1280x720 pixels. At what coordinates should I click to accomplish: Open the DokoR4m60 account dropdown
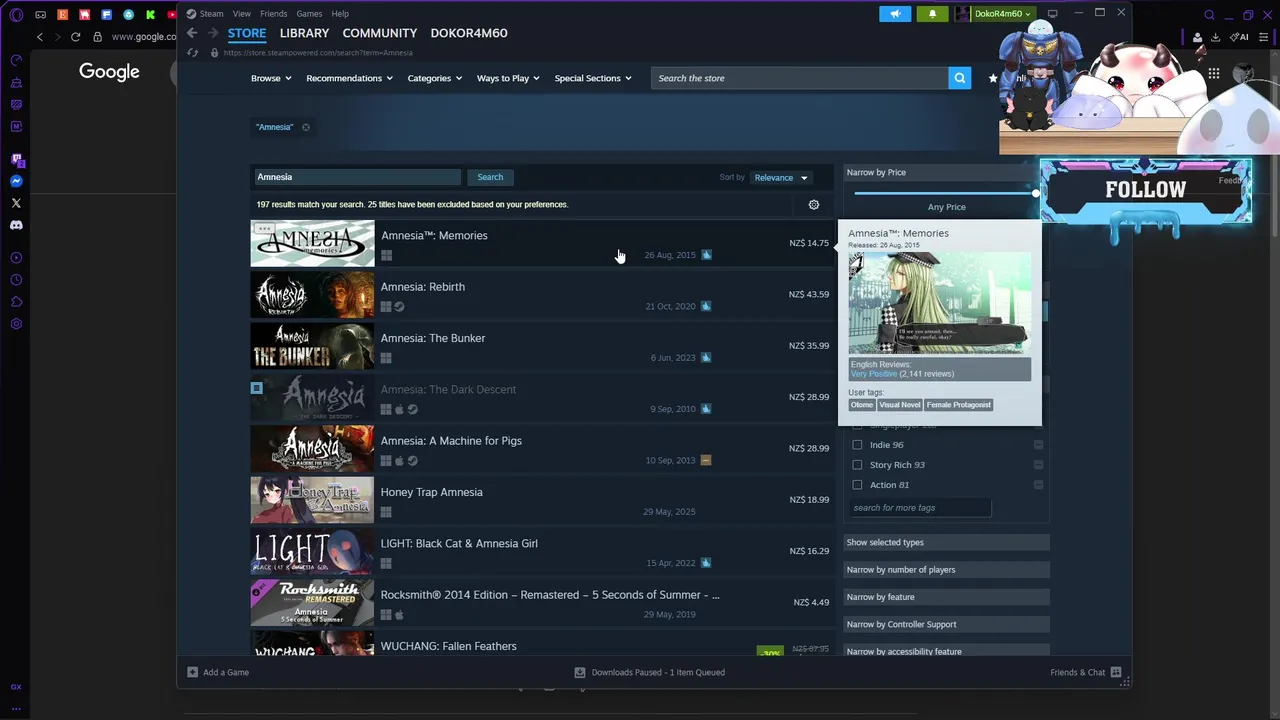[994, 14]
